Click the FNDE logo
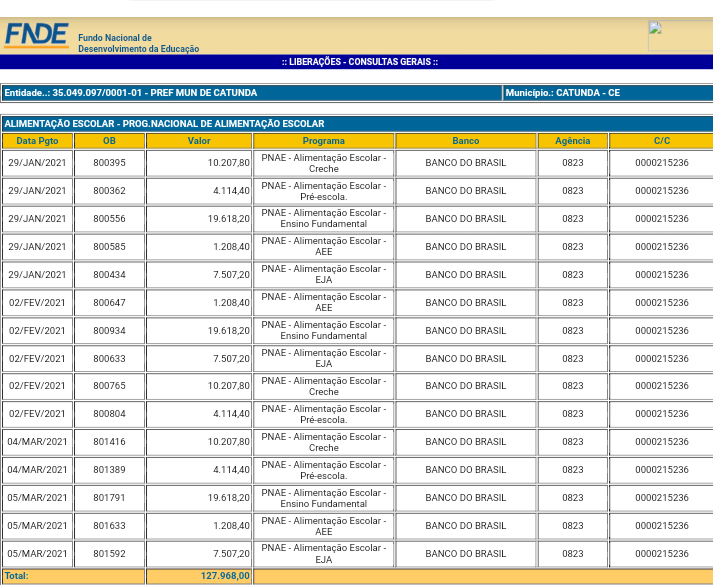Screen dimensions: 713x585 [x=37, y=35]
